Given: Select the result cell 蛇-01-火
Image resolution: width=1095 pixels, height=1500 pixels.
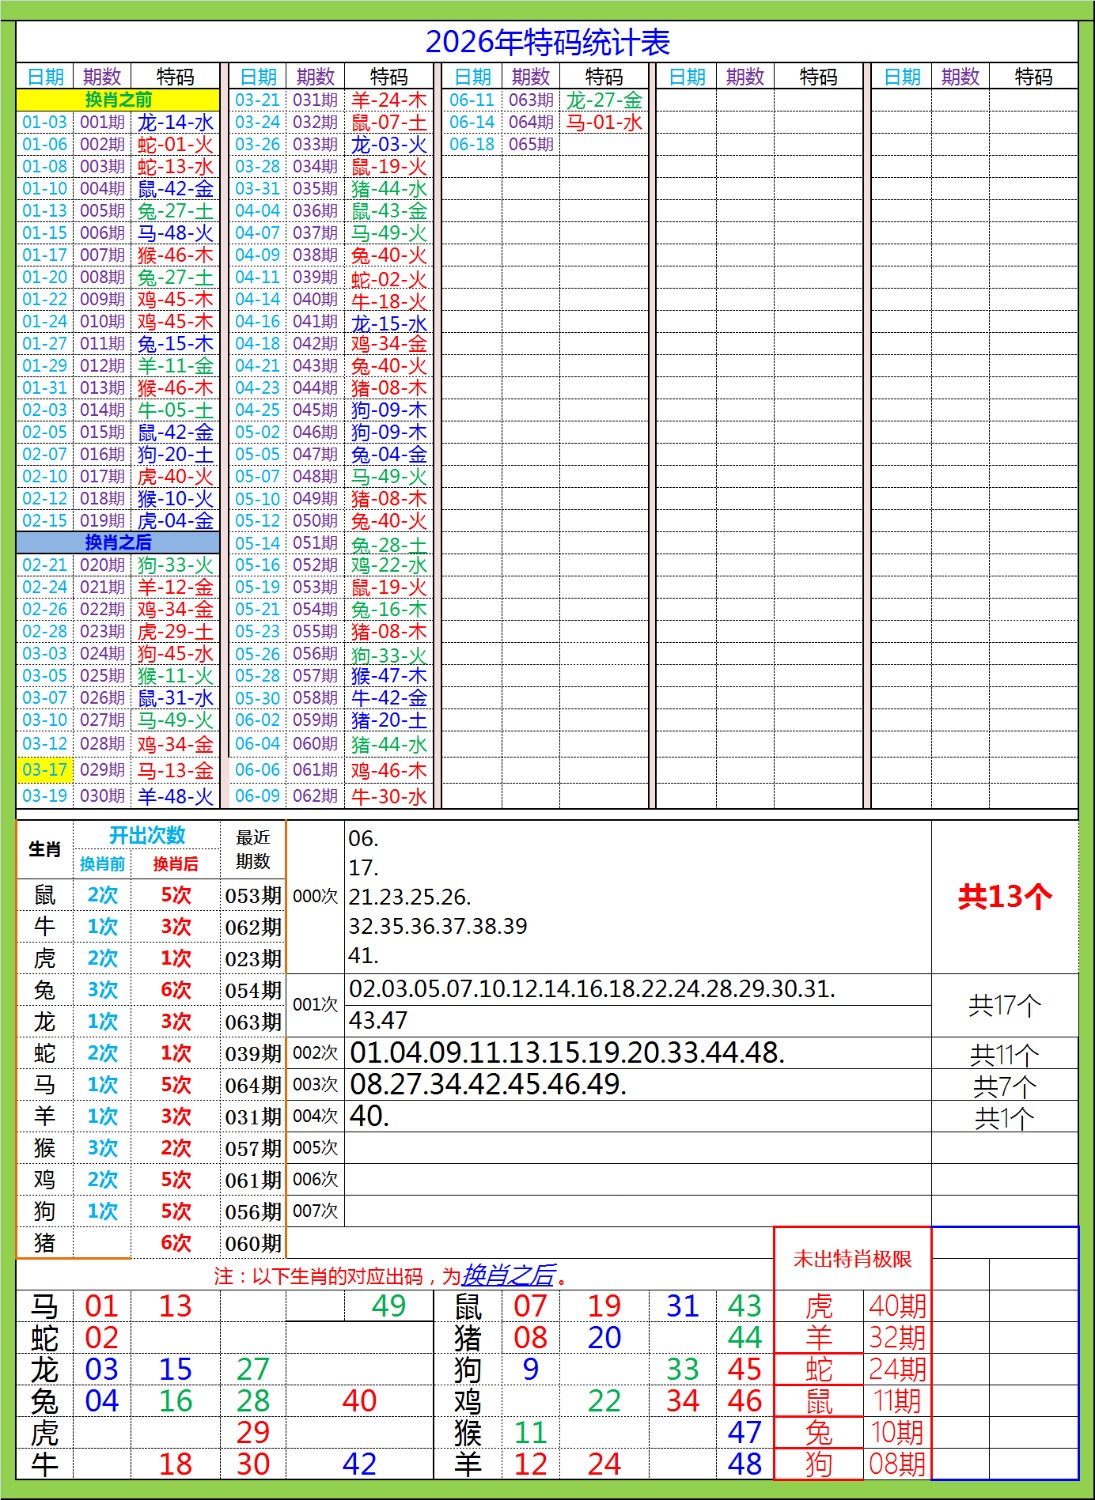Looking at the screenshot, I should click(175, 144).
